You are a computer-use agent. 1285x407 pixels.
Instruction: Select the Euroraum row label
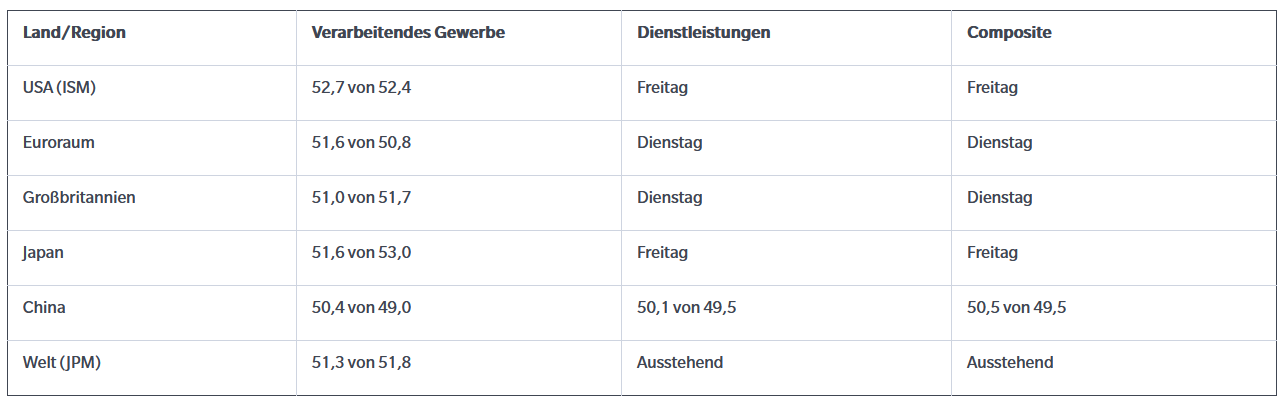coord(58,143)
